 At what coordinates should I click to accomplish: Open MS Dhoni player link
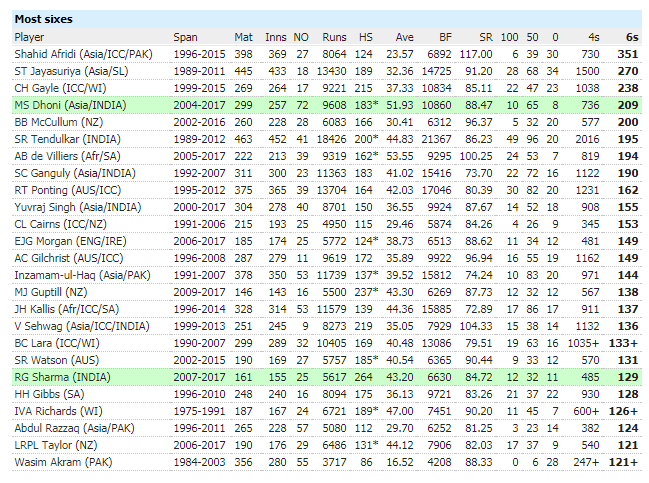coord(70,105)
